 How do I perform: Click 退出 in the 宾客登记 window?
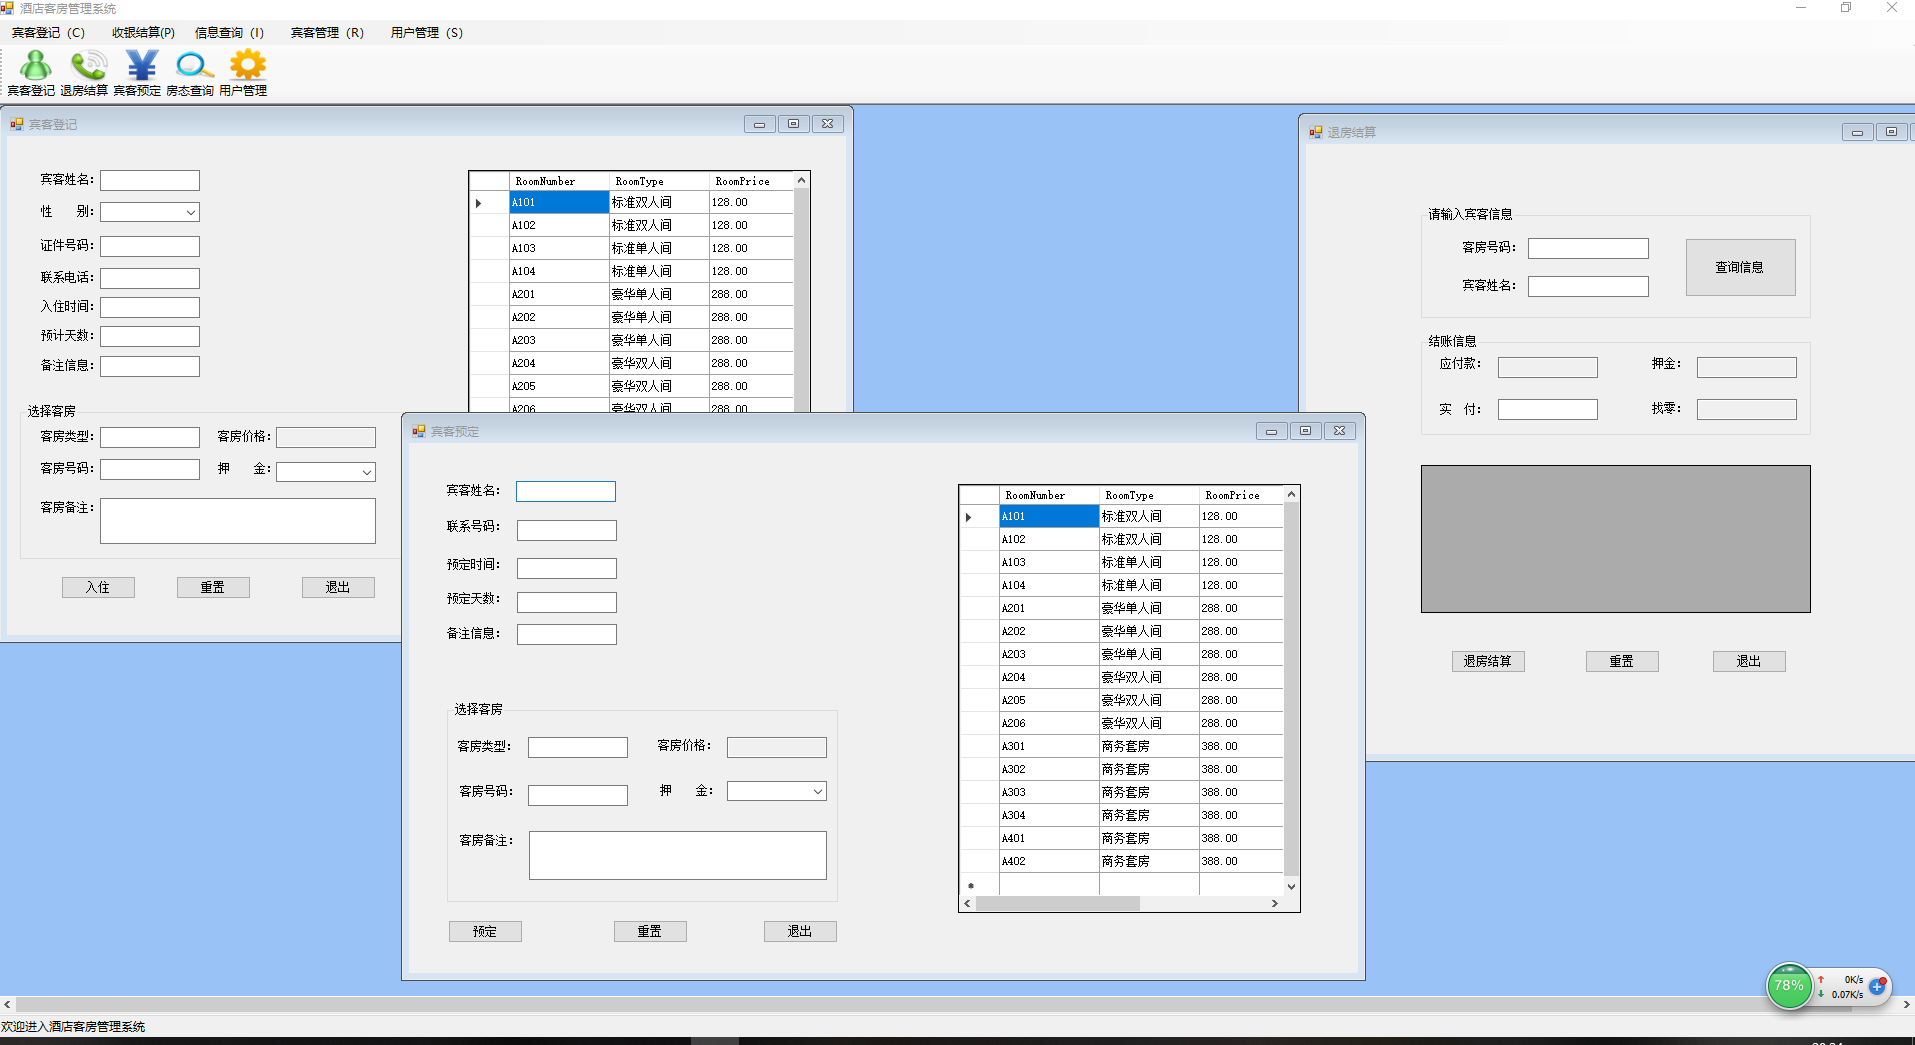[x=338, y=587]
